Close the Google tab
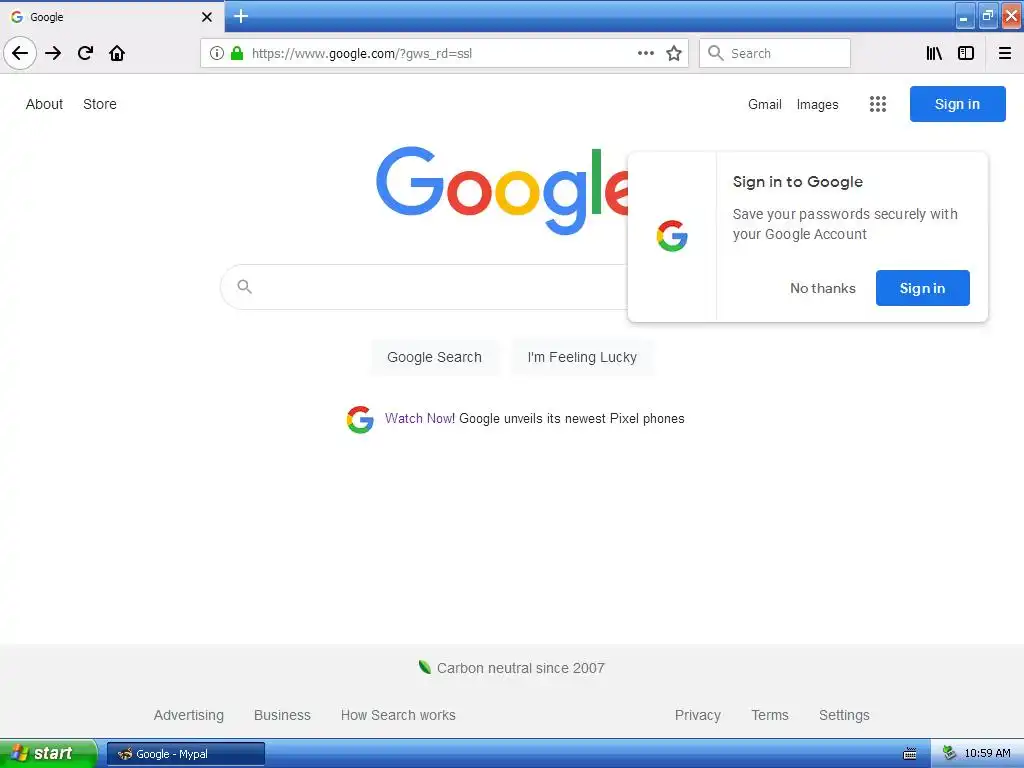The height and width of the screenshot is (768, 1024). coord(207,17)
